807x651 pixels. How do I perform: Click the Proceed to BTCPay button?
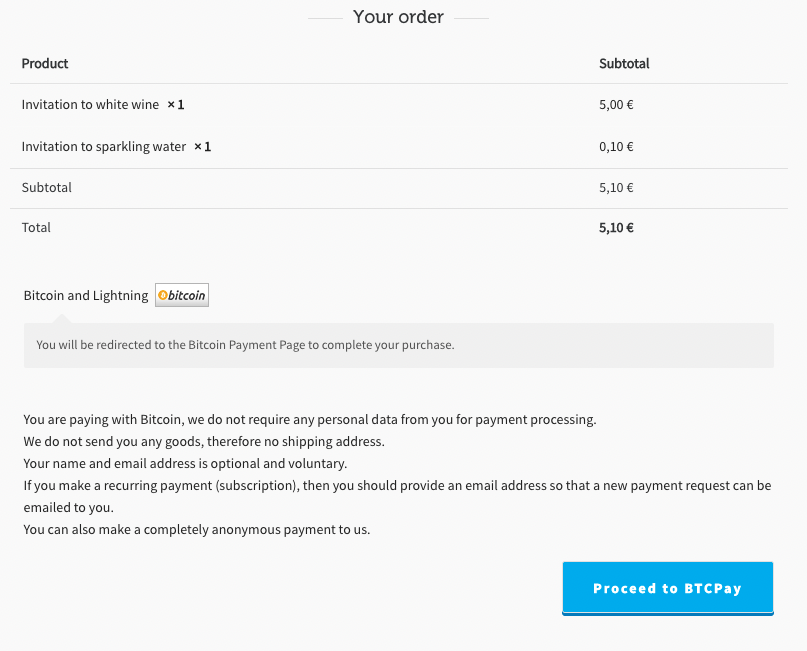(668, 588)
